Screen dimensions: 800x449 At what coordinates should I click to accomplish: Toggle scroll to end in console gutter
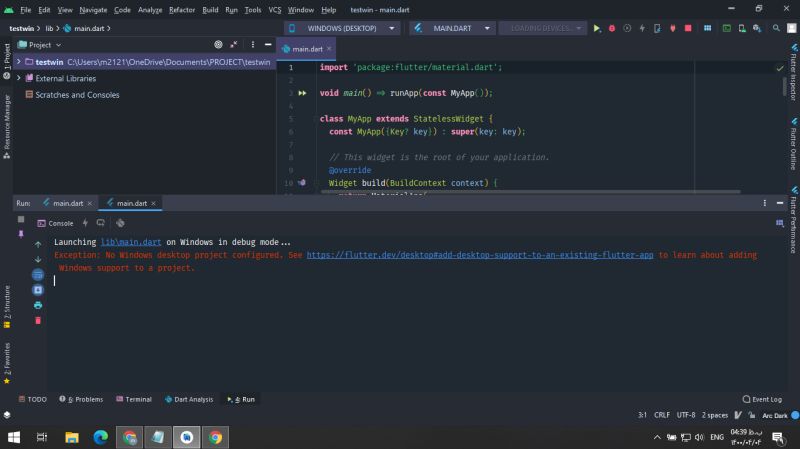tap(38, 290)
